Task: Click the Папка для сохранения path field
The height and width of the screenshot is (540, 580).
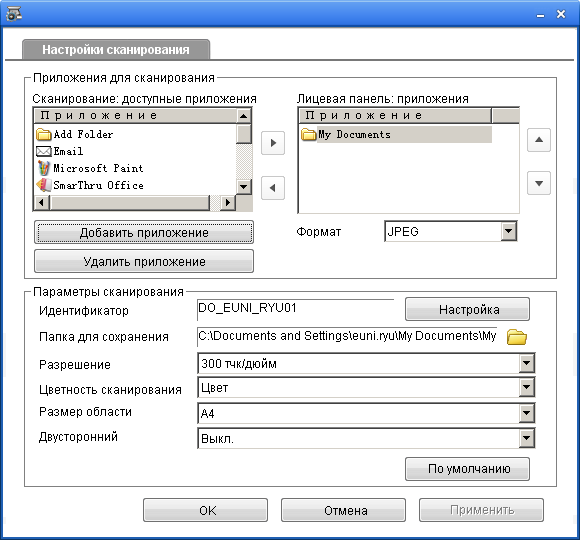Action: pos(348,336)
